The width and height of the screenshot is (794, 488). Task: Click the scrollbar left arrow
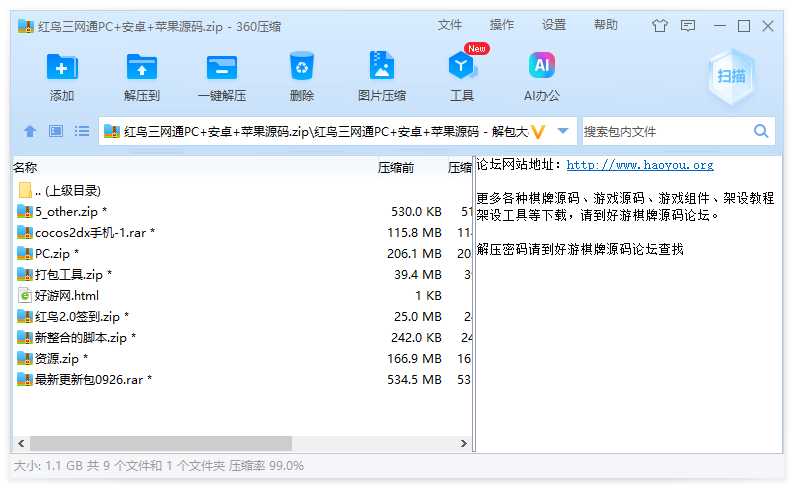pos(21,443)
